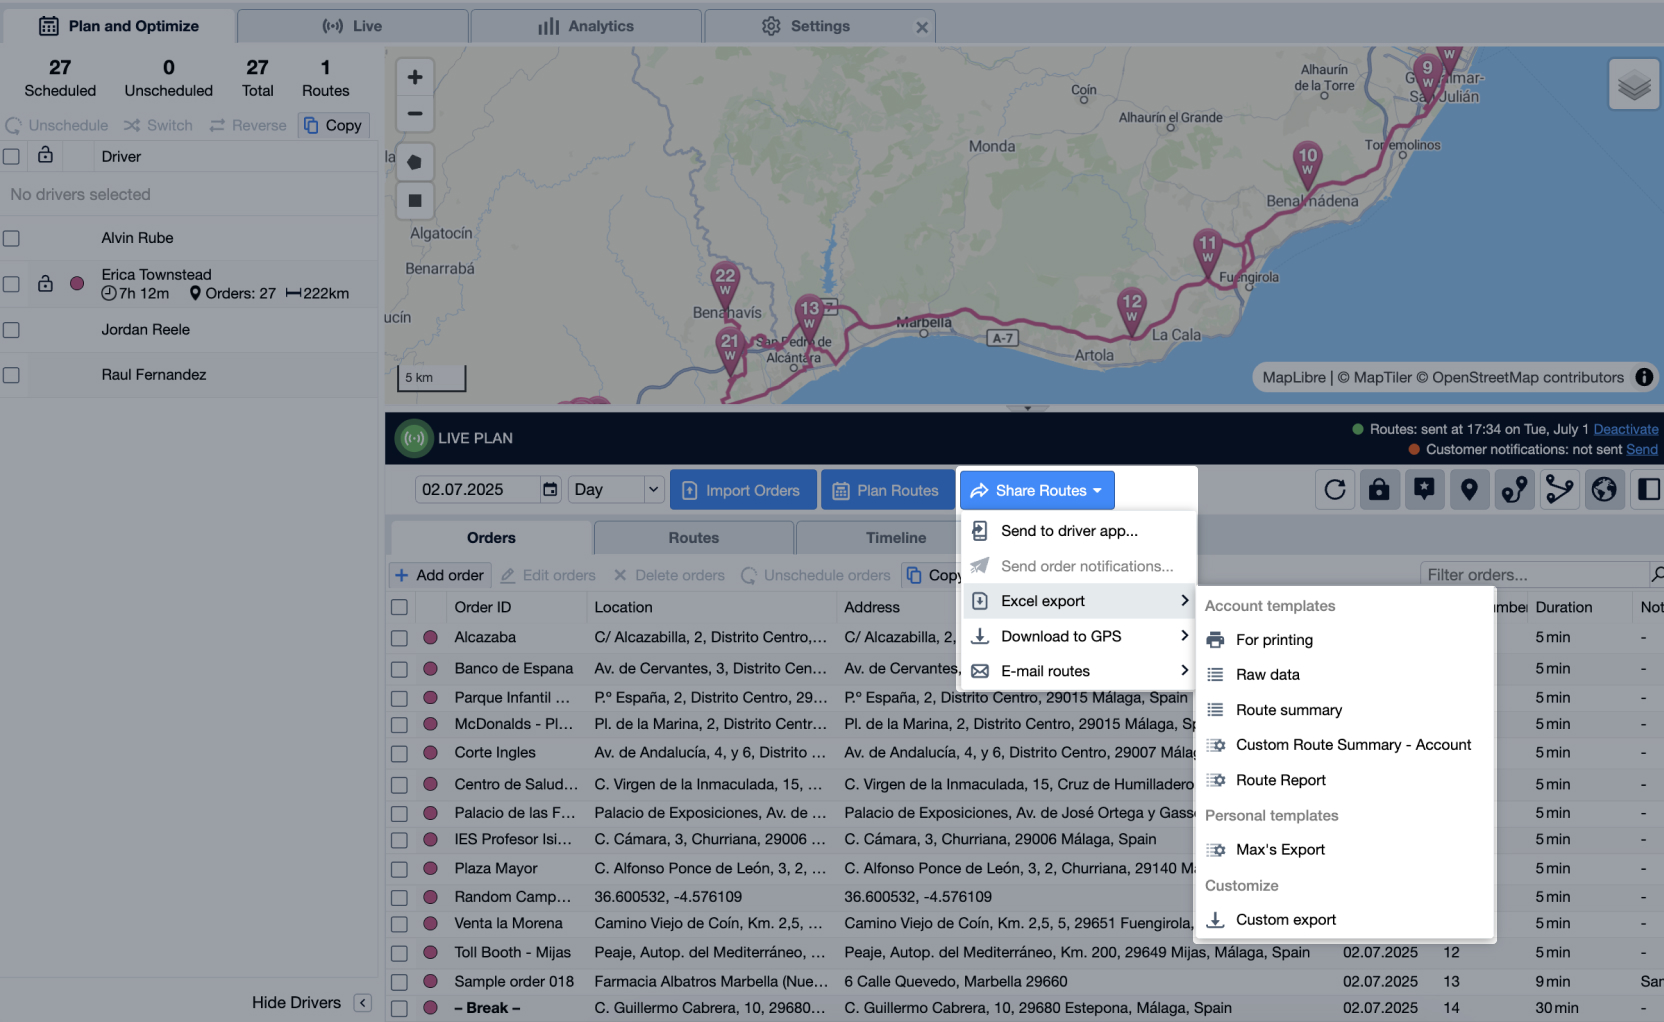Open the map layers switcher icon

click(x=1634, y=84)
